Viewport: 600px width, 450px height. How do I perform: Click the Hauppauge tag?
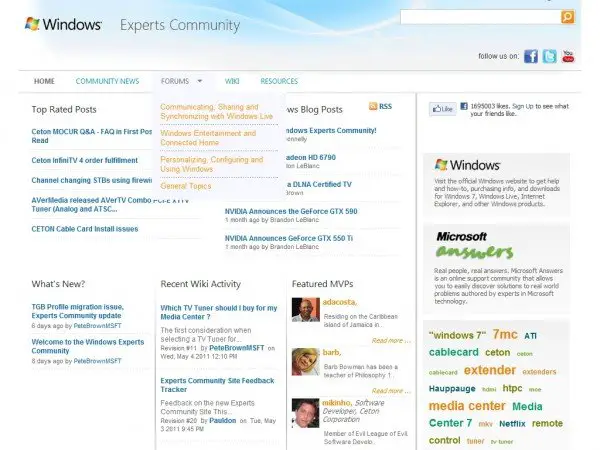coord(452,388)
